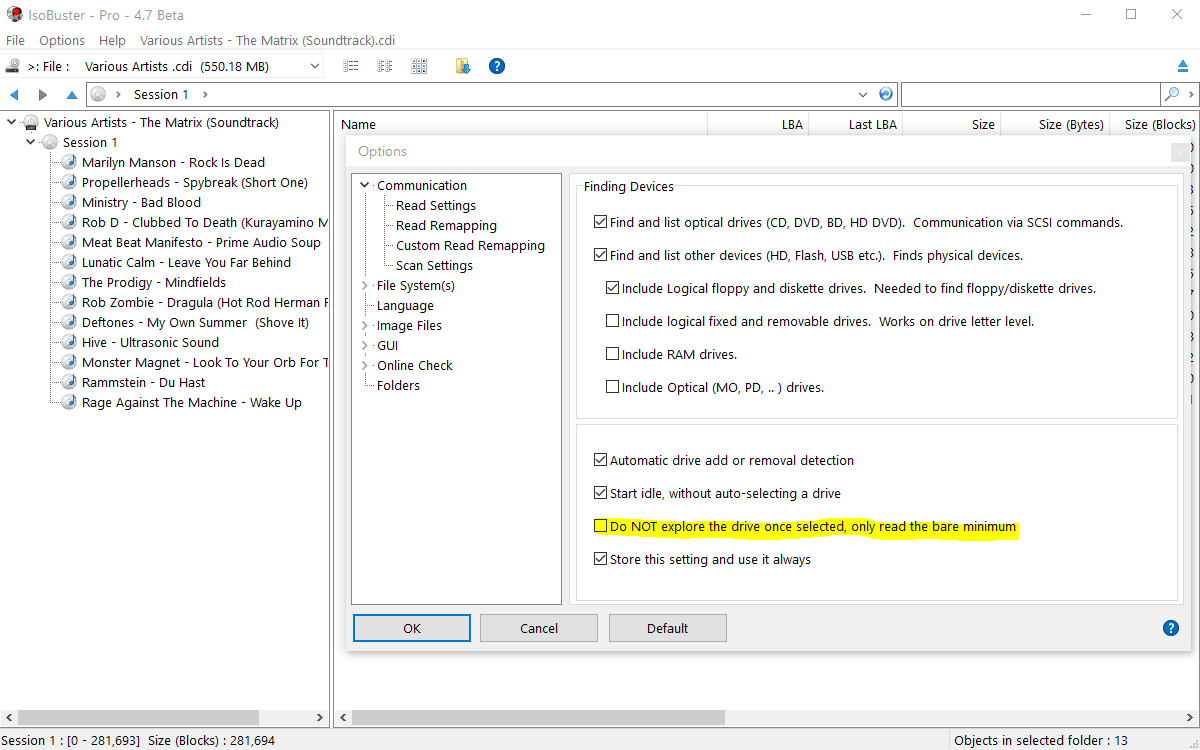The image size is (1200, 750).
Task: Click the extract folder icon in toolbar
Action: 462,66
